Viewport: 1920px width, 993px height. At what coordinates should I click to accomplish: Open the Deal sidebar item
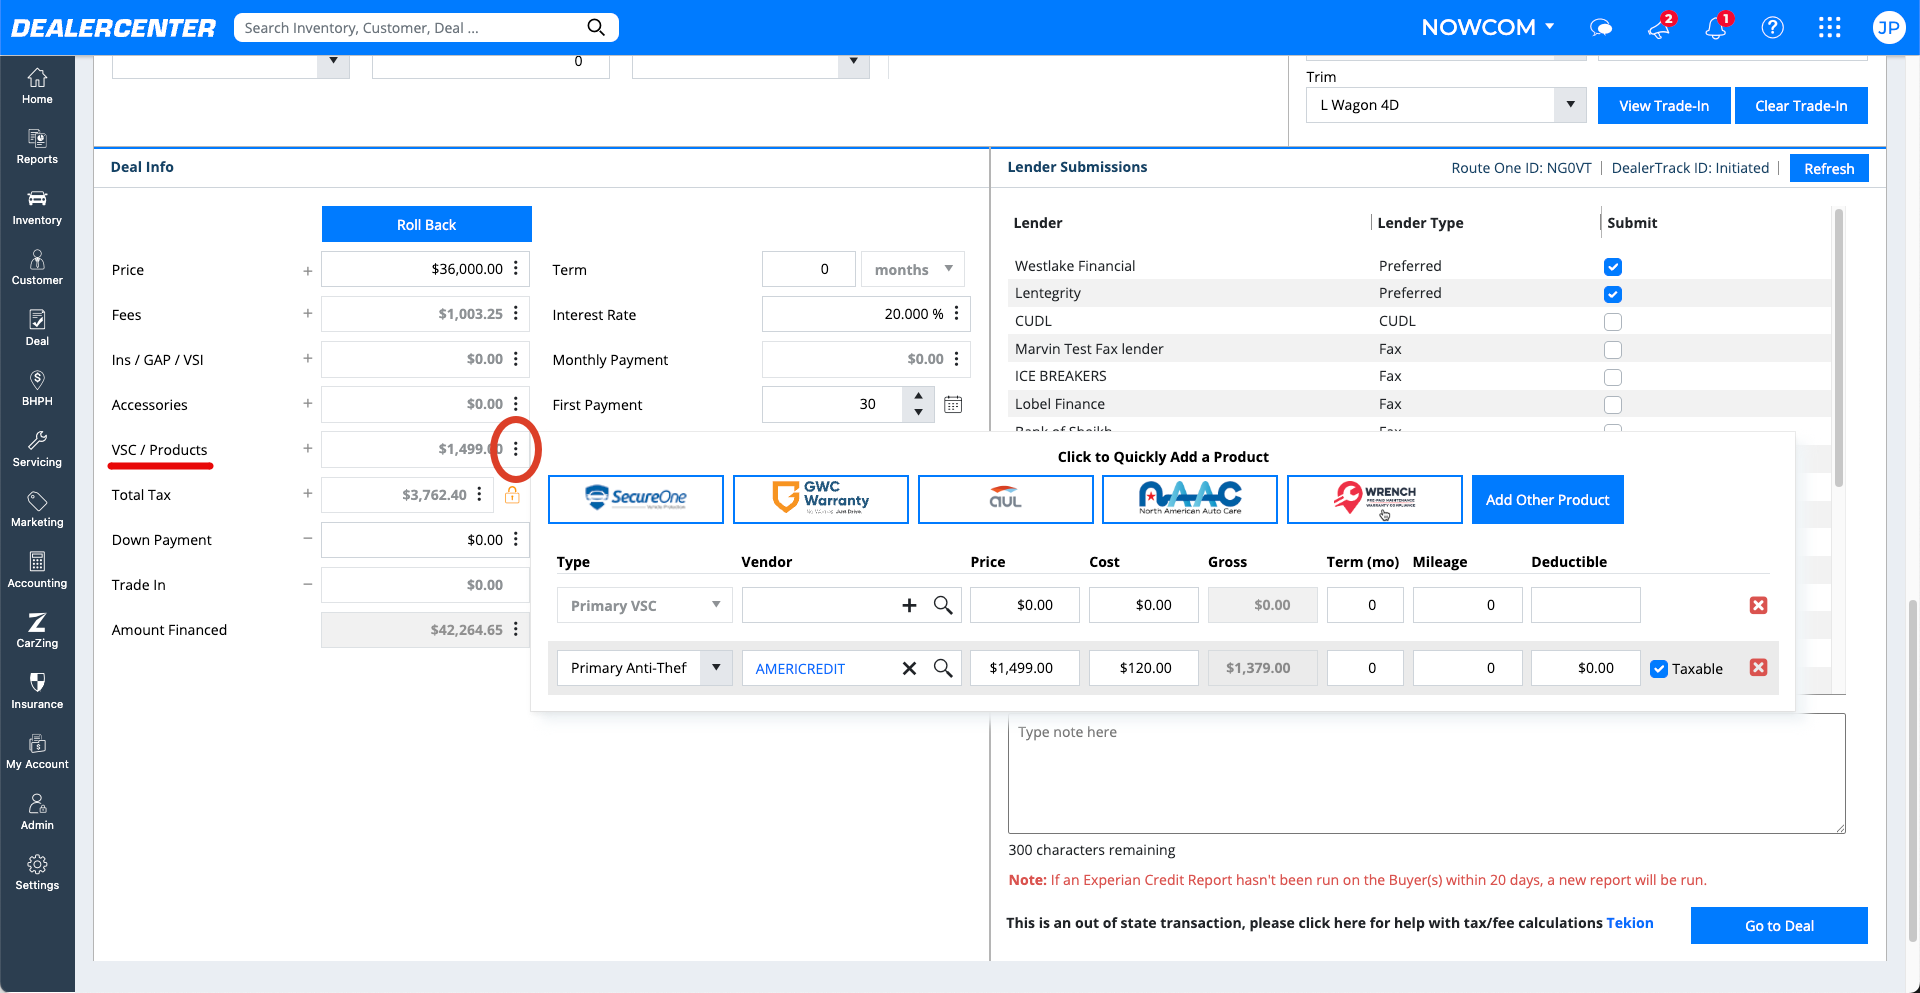pos(37,328)
